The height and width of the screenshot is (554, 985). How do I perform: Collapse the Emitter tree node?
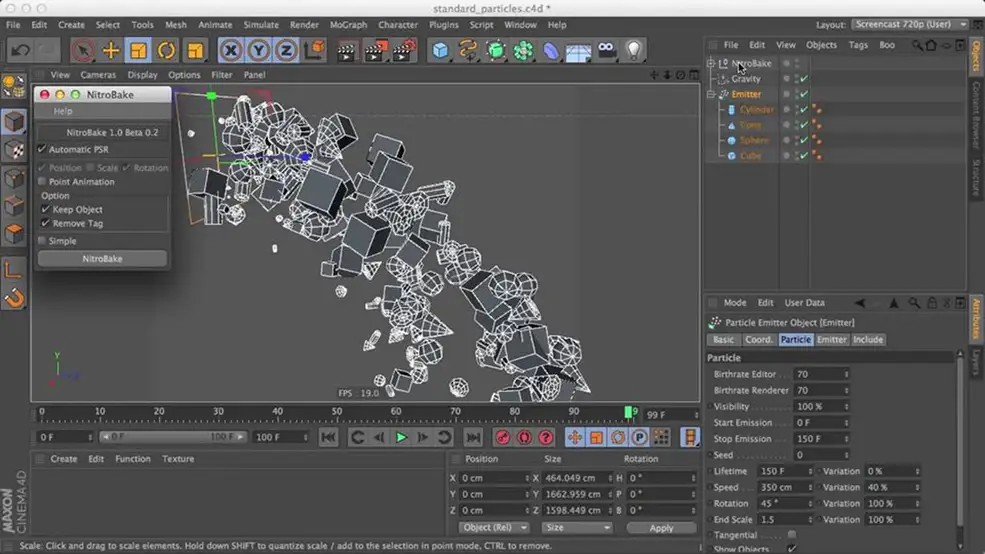click(711, 94)
